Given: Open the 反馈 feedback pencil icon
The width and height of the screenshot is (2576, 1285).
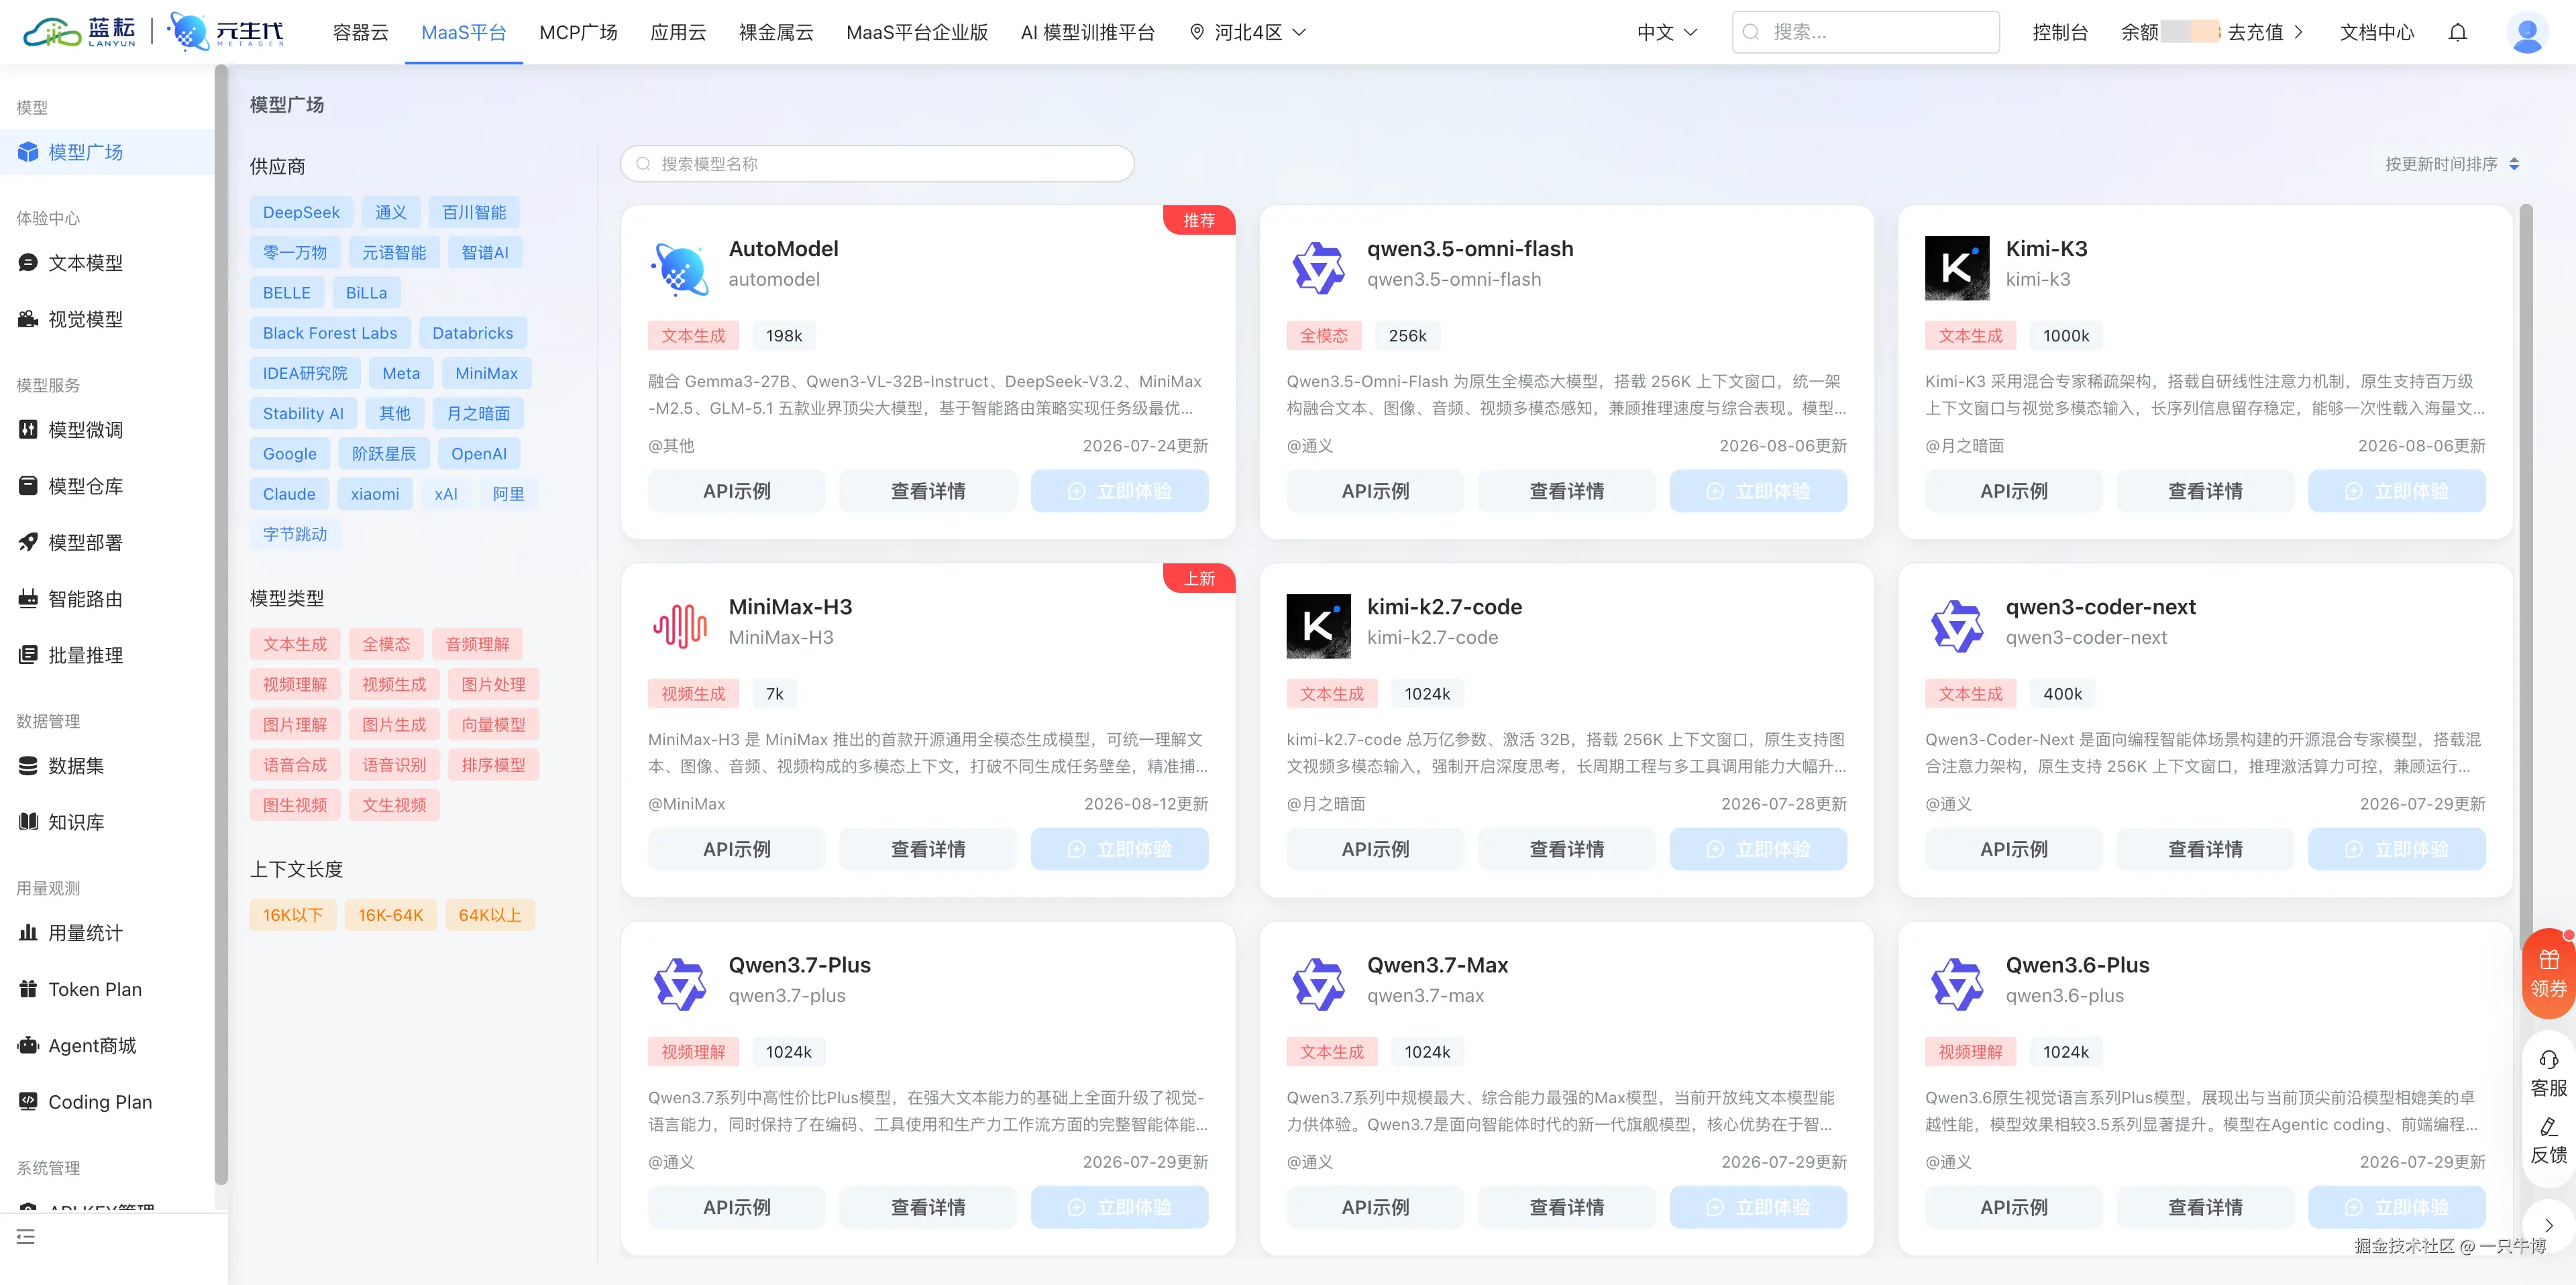Looking at the screenshot, I should pyautogui.click(x=2548, y=1141).
